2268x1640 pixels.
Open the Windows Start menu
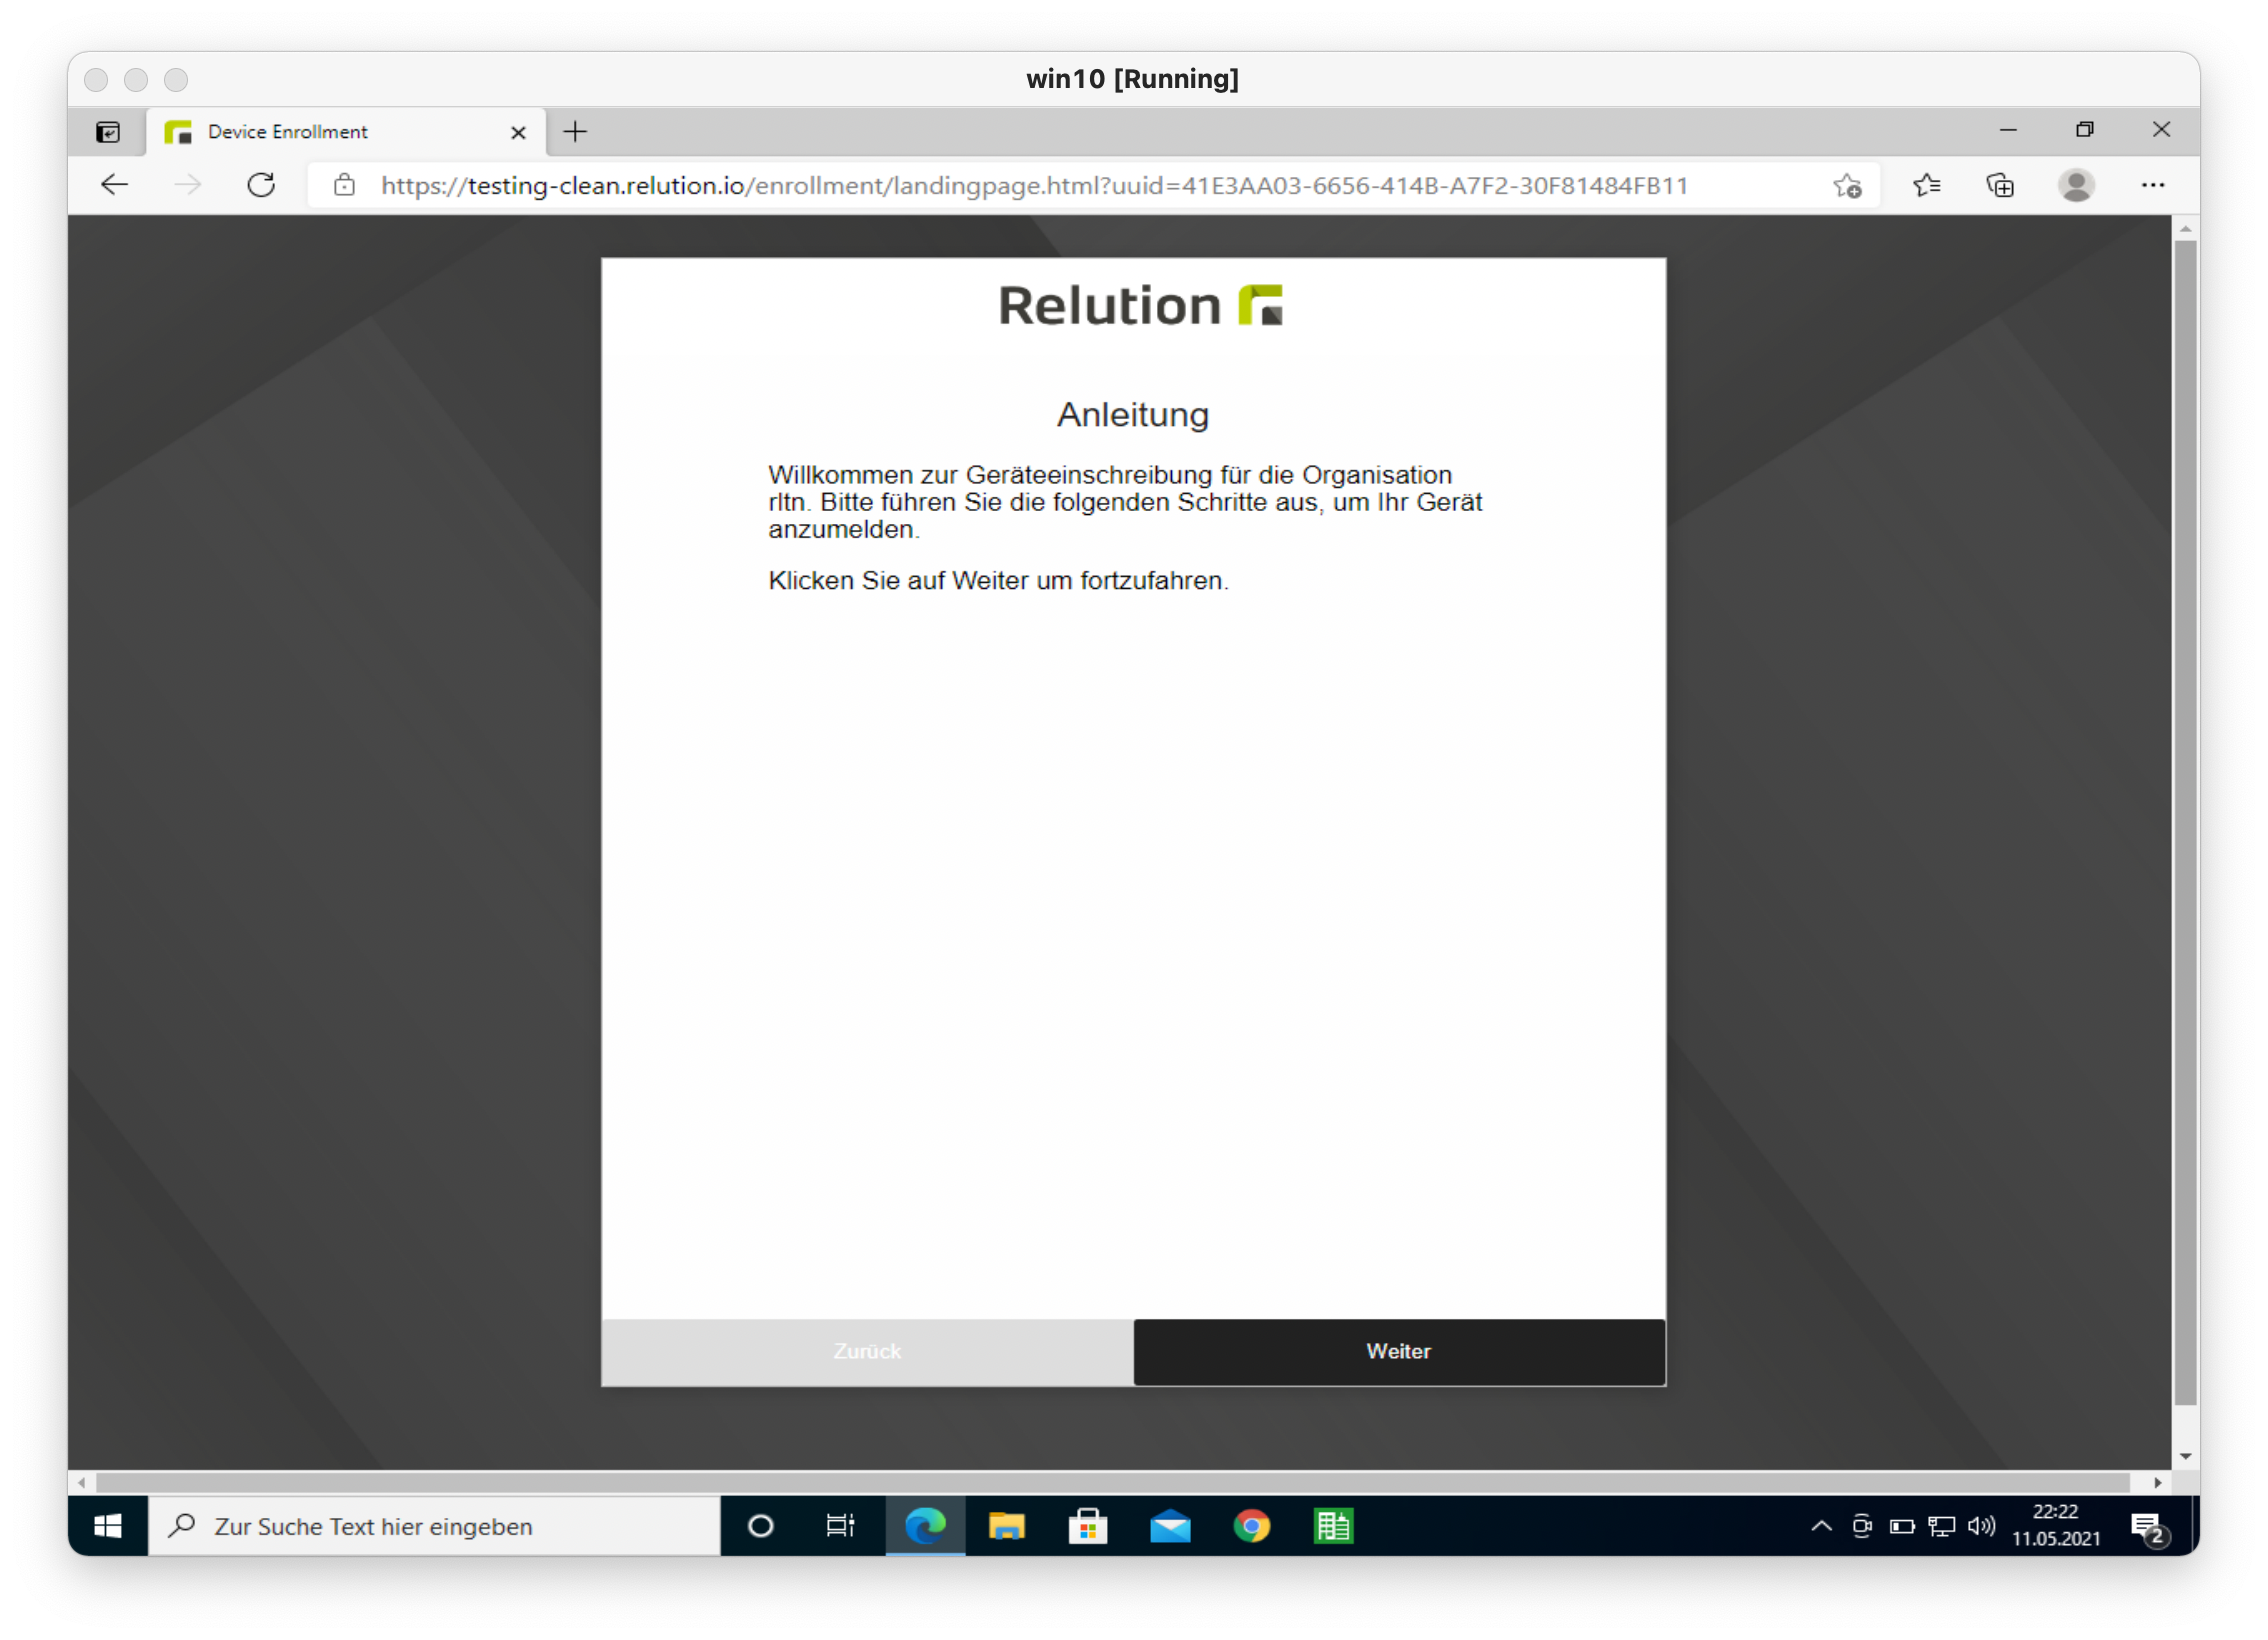tap(108, 1526)
